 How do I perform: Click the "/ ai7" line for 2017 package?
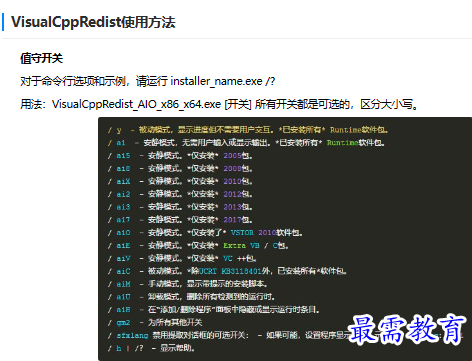180,220
